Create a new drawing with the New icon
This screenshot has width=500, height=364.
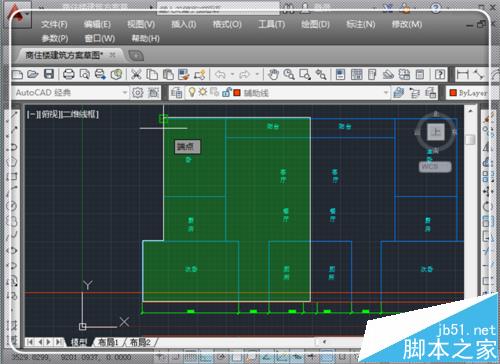pyautogui.click(x=17, y=74)
